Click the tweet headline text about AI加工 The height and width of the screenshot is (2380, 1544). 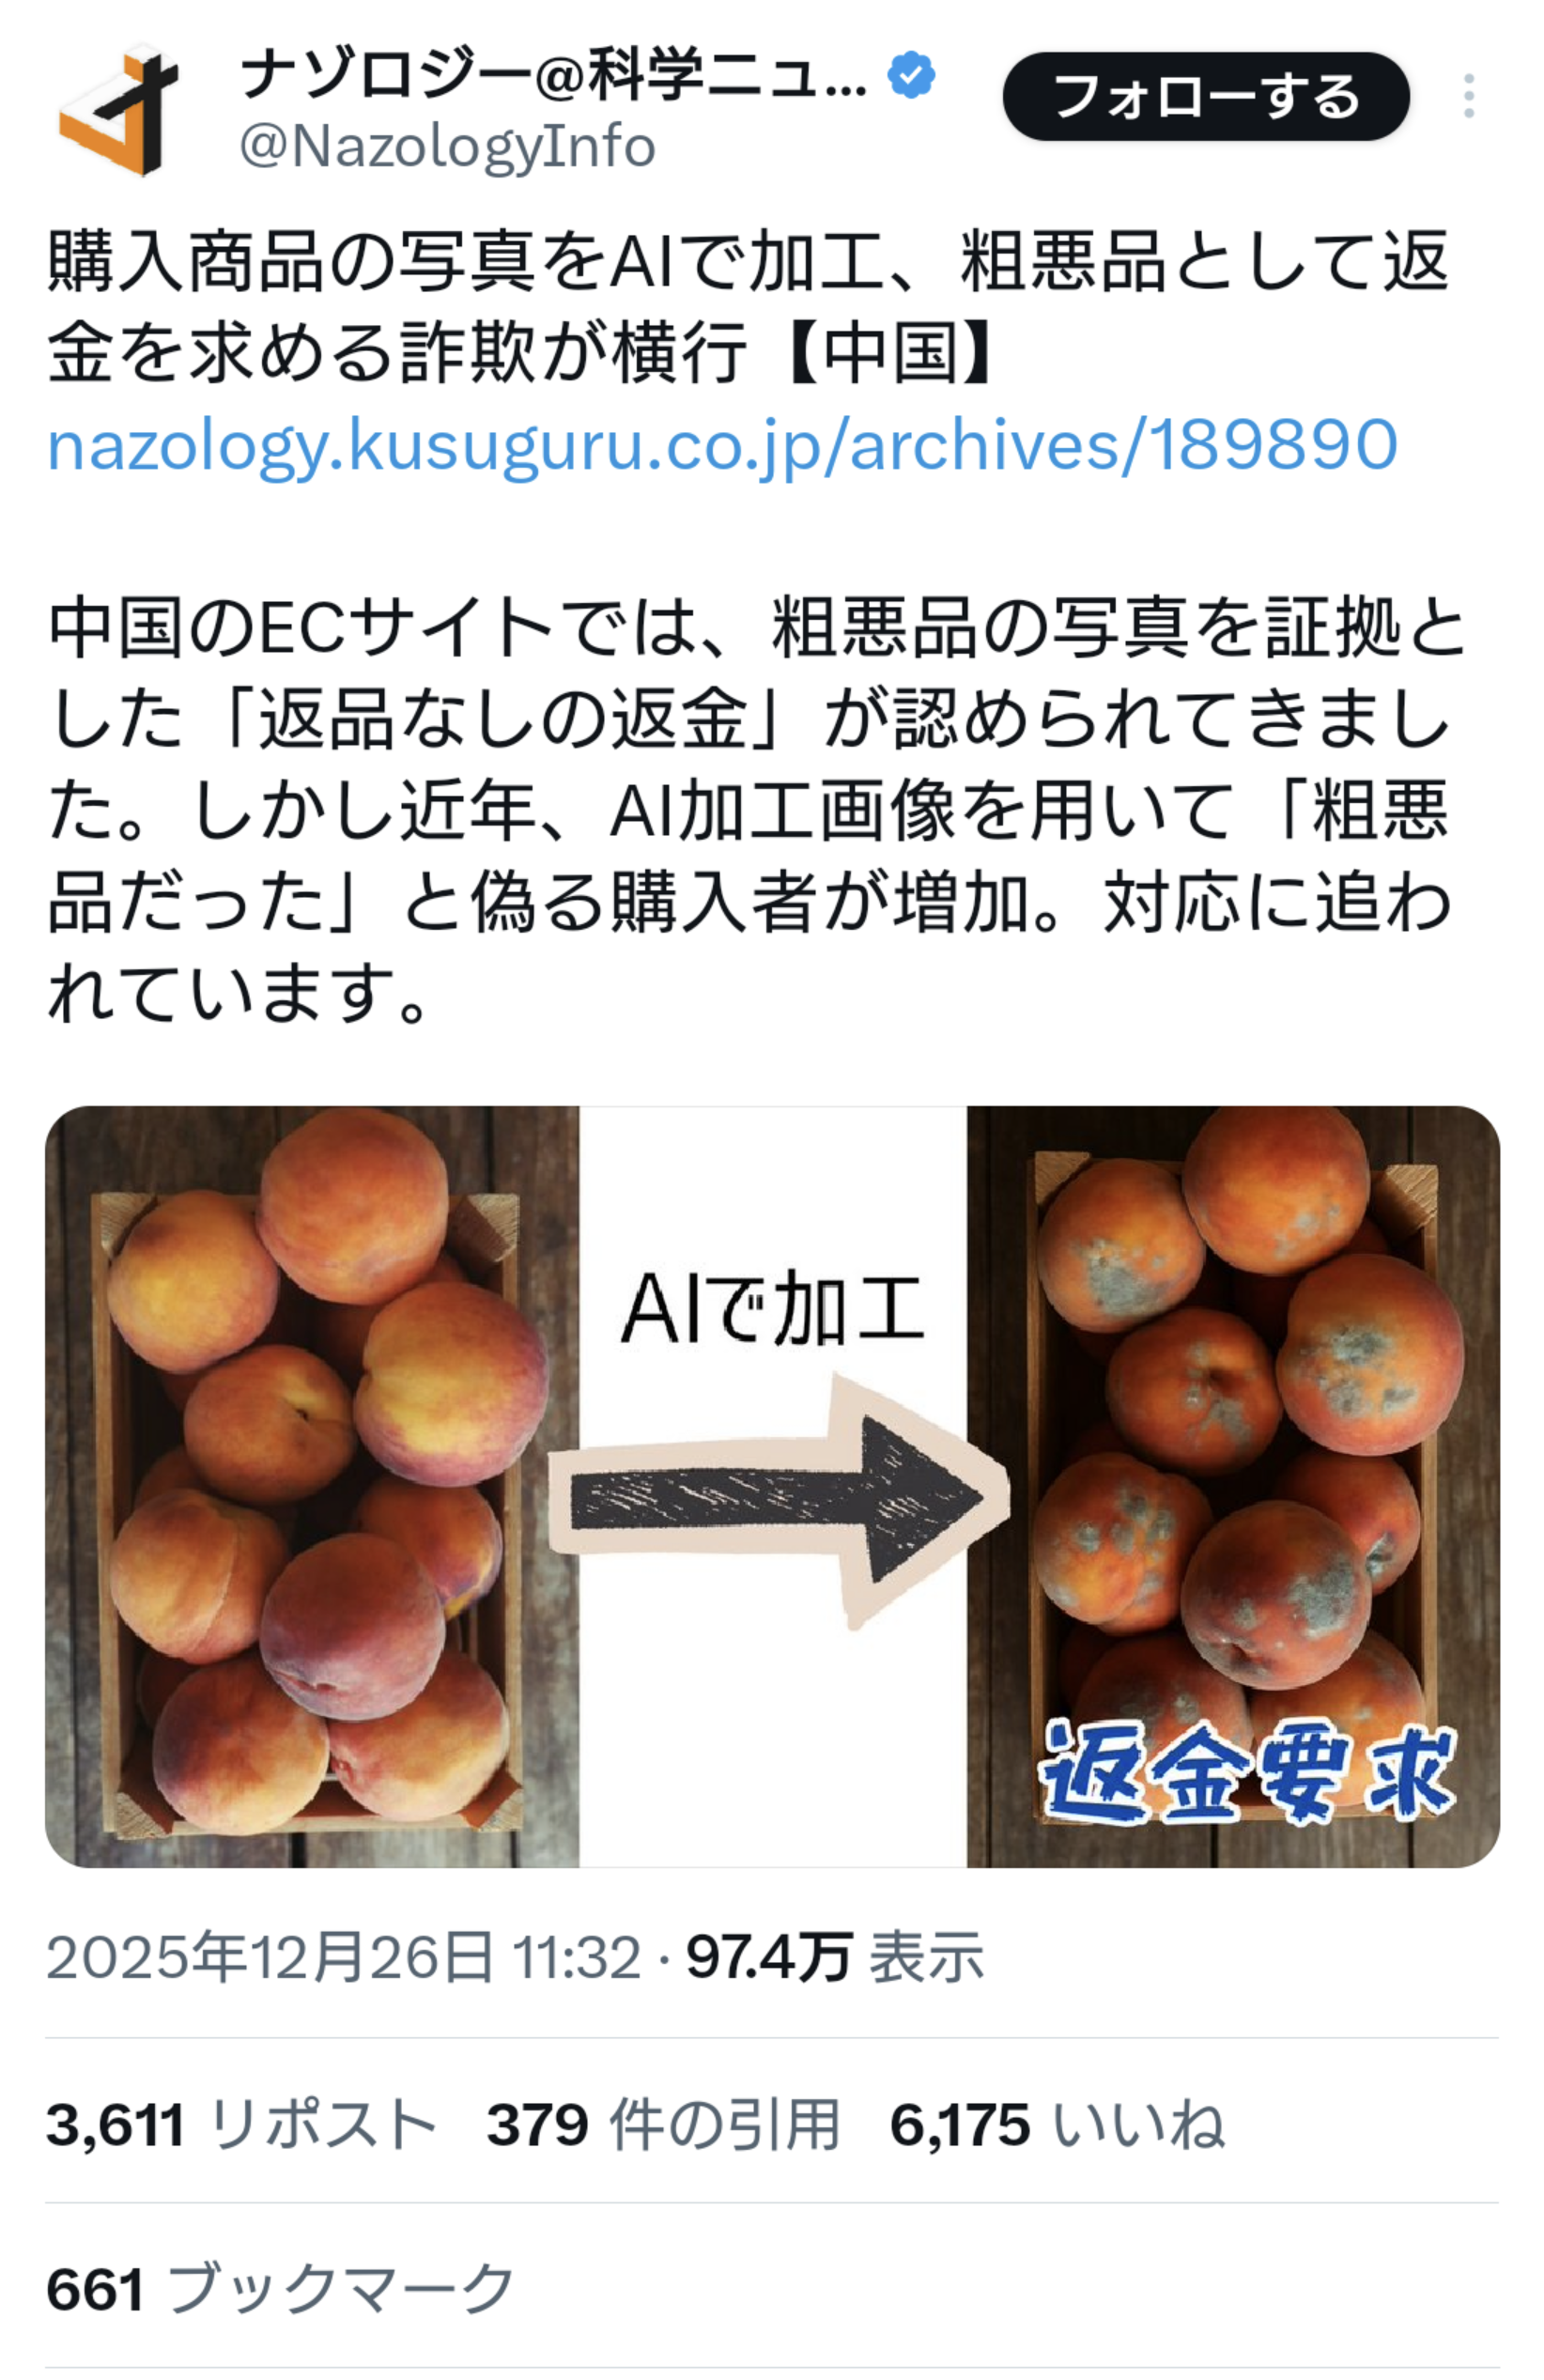pyautogui.click(x=748, y=306)
